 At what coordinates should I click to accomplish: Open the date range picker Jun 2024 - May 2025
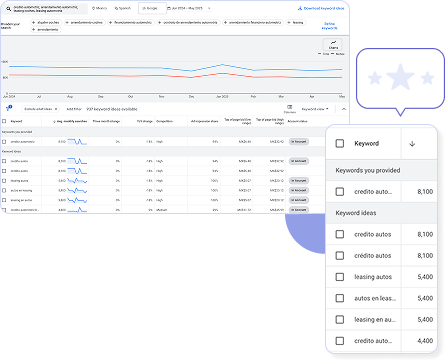(x=185, y=8)
